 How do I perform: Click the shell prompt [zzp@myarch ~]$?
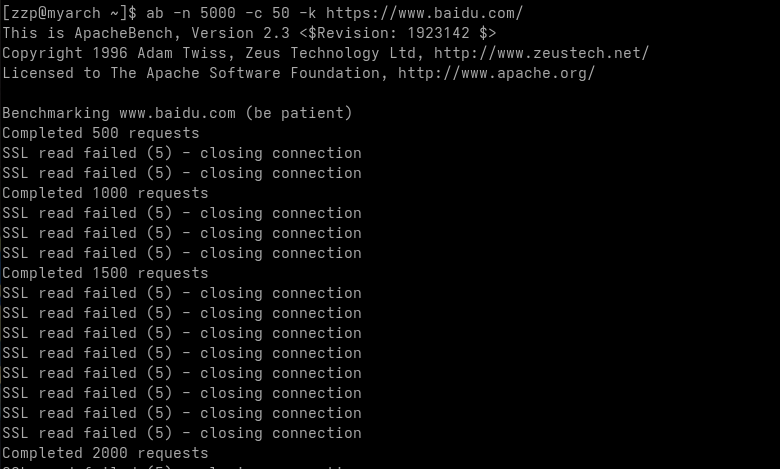click(69, 13)
